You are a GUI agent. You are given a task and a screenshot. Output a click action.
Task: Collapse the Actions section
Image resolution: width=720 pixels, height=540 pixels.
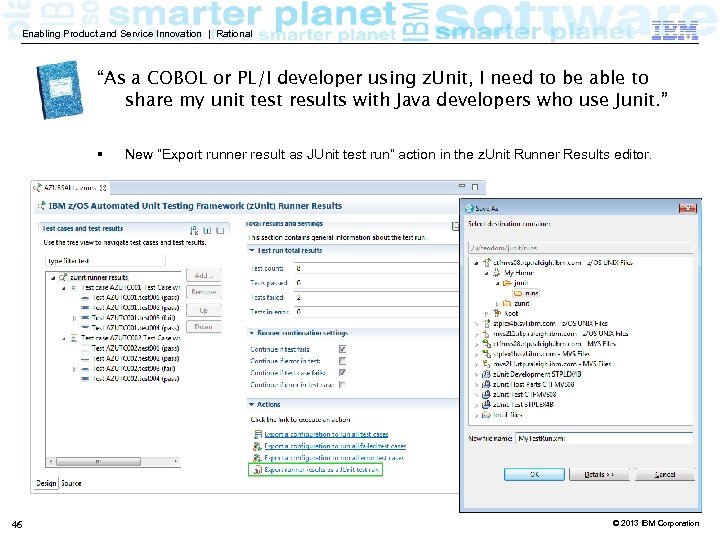(251, 405)
